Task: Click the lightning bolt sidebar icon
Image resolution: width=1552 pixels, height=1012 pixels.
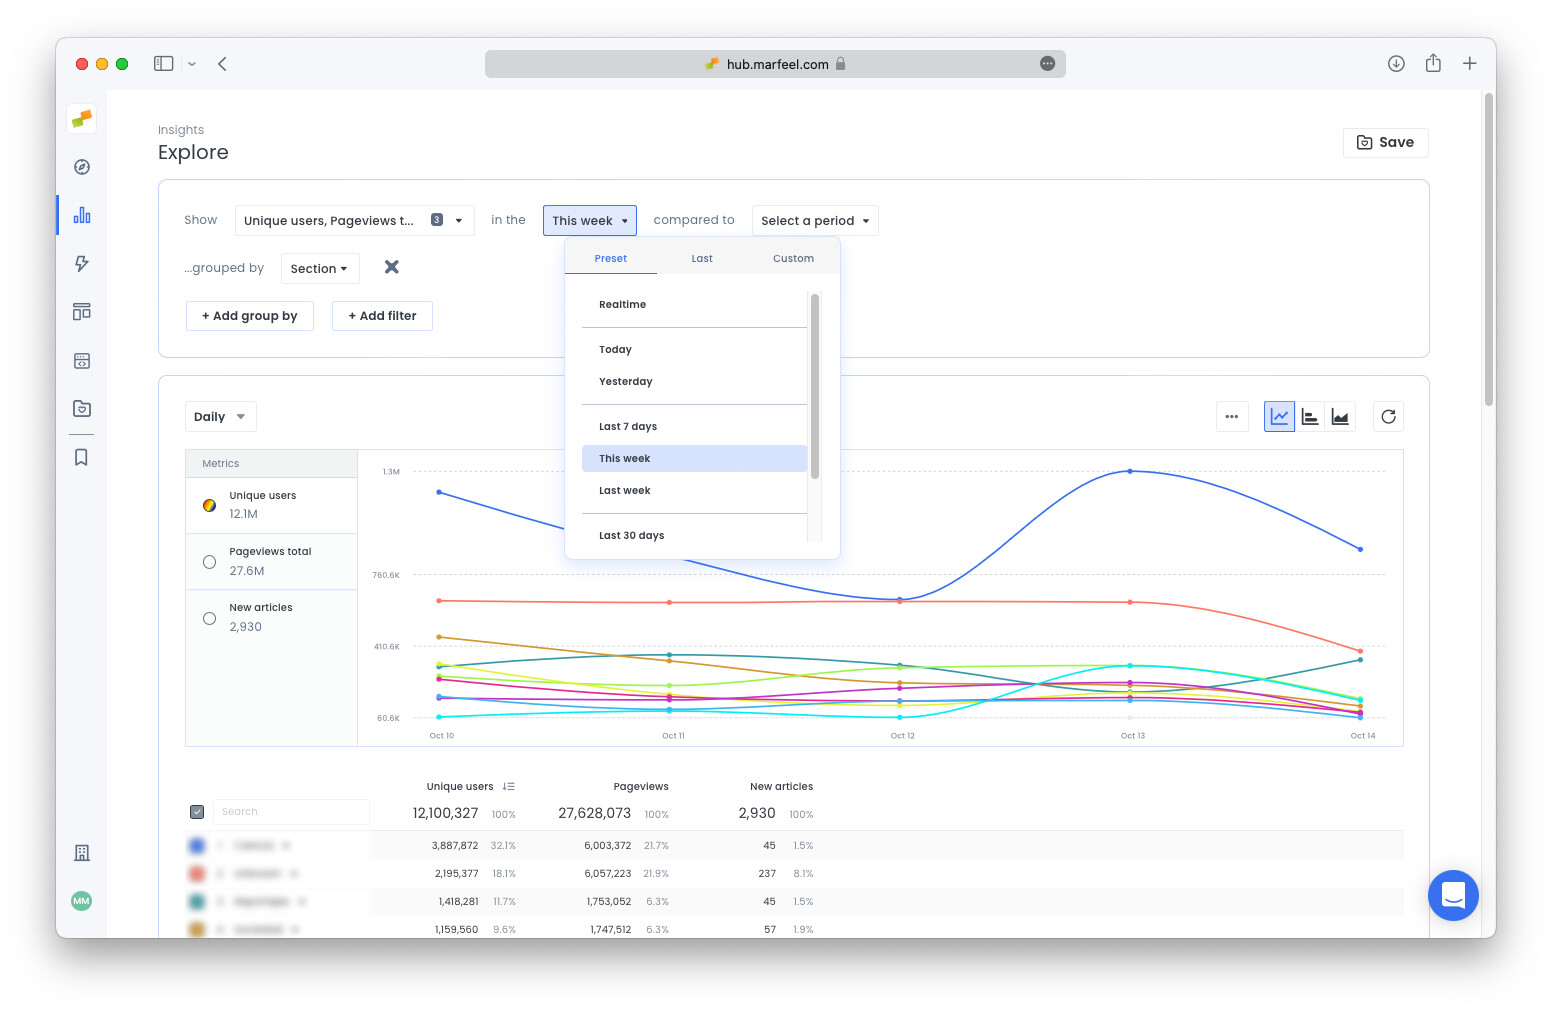Action: point(82,264)
